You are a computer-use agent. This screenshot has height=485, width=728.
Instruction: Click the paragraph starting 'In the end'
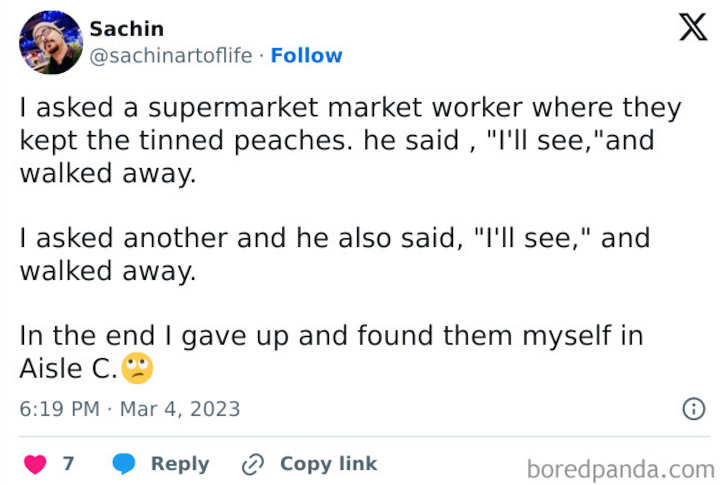330,351
